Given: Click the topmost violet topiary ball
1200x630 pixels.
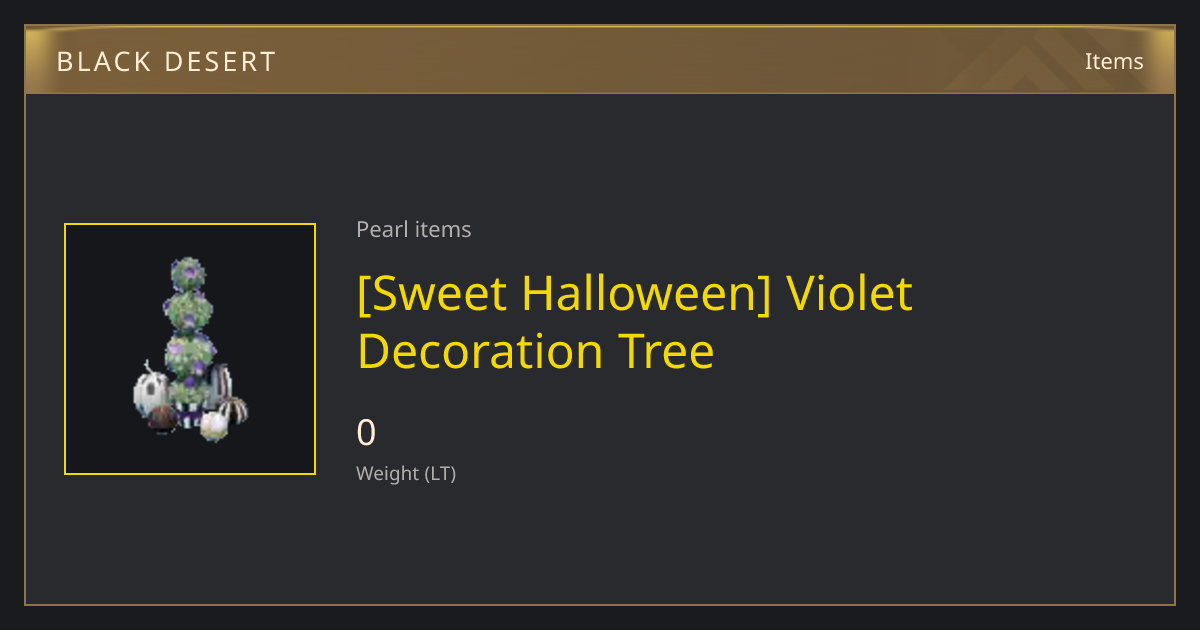Looking at the screenshot, I should coord(188,272).
